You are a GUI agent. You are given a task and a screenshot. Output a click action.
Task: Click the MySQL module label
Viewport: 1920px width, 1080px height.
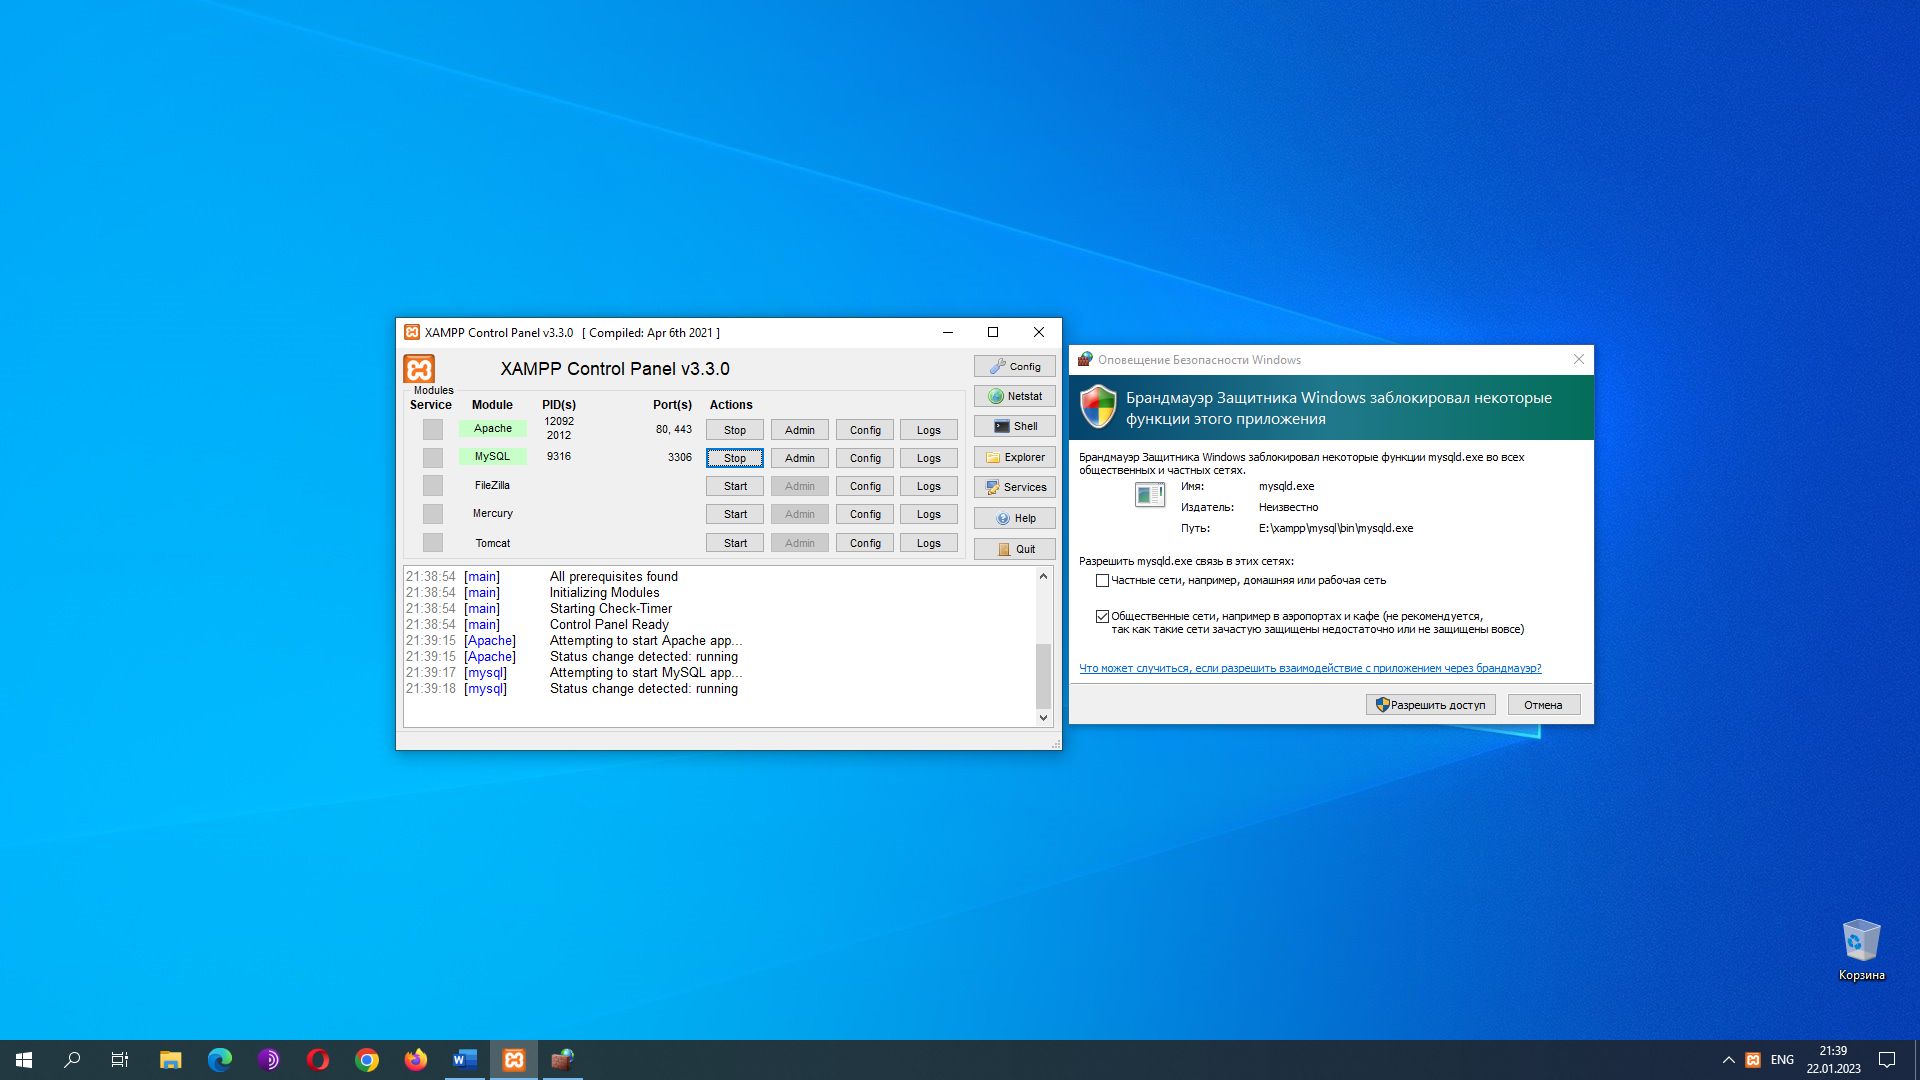(x=493, y=456)
